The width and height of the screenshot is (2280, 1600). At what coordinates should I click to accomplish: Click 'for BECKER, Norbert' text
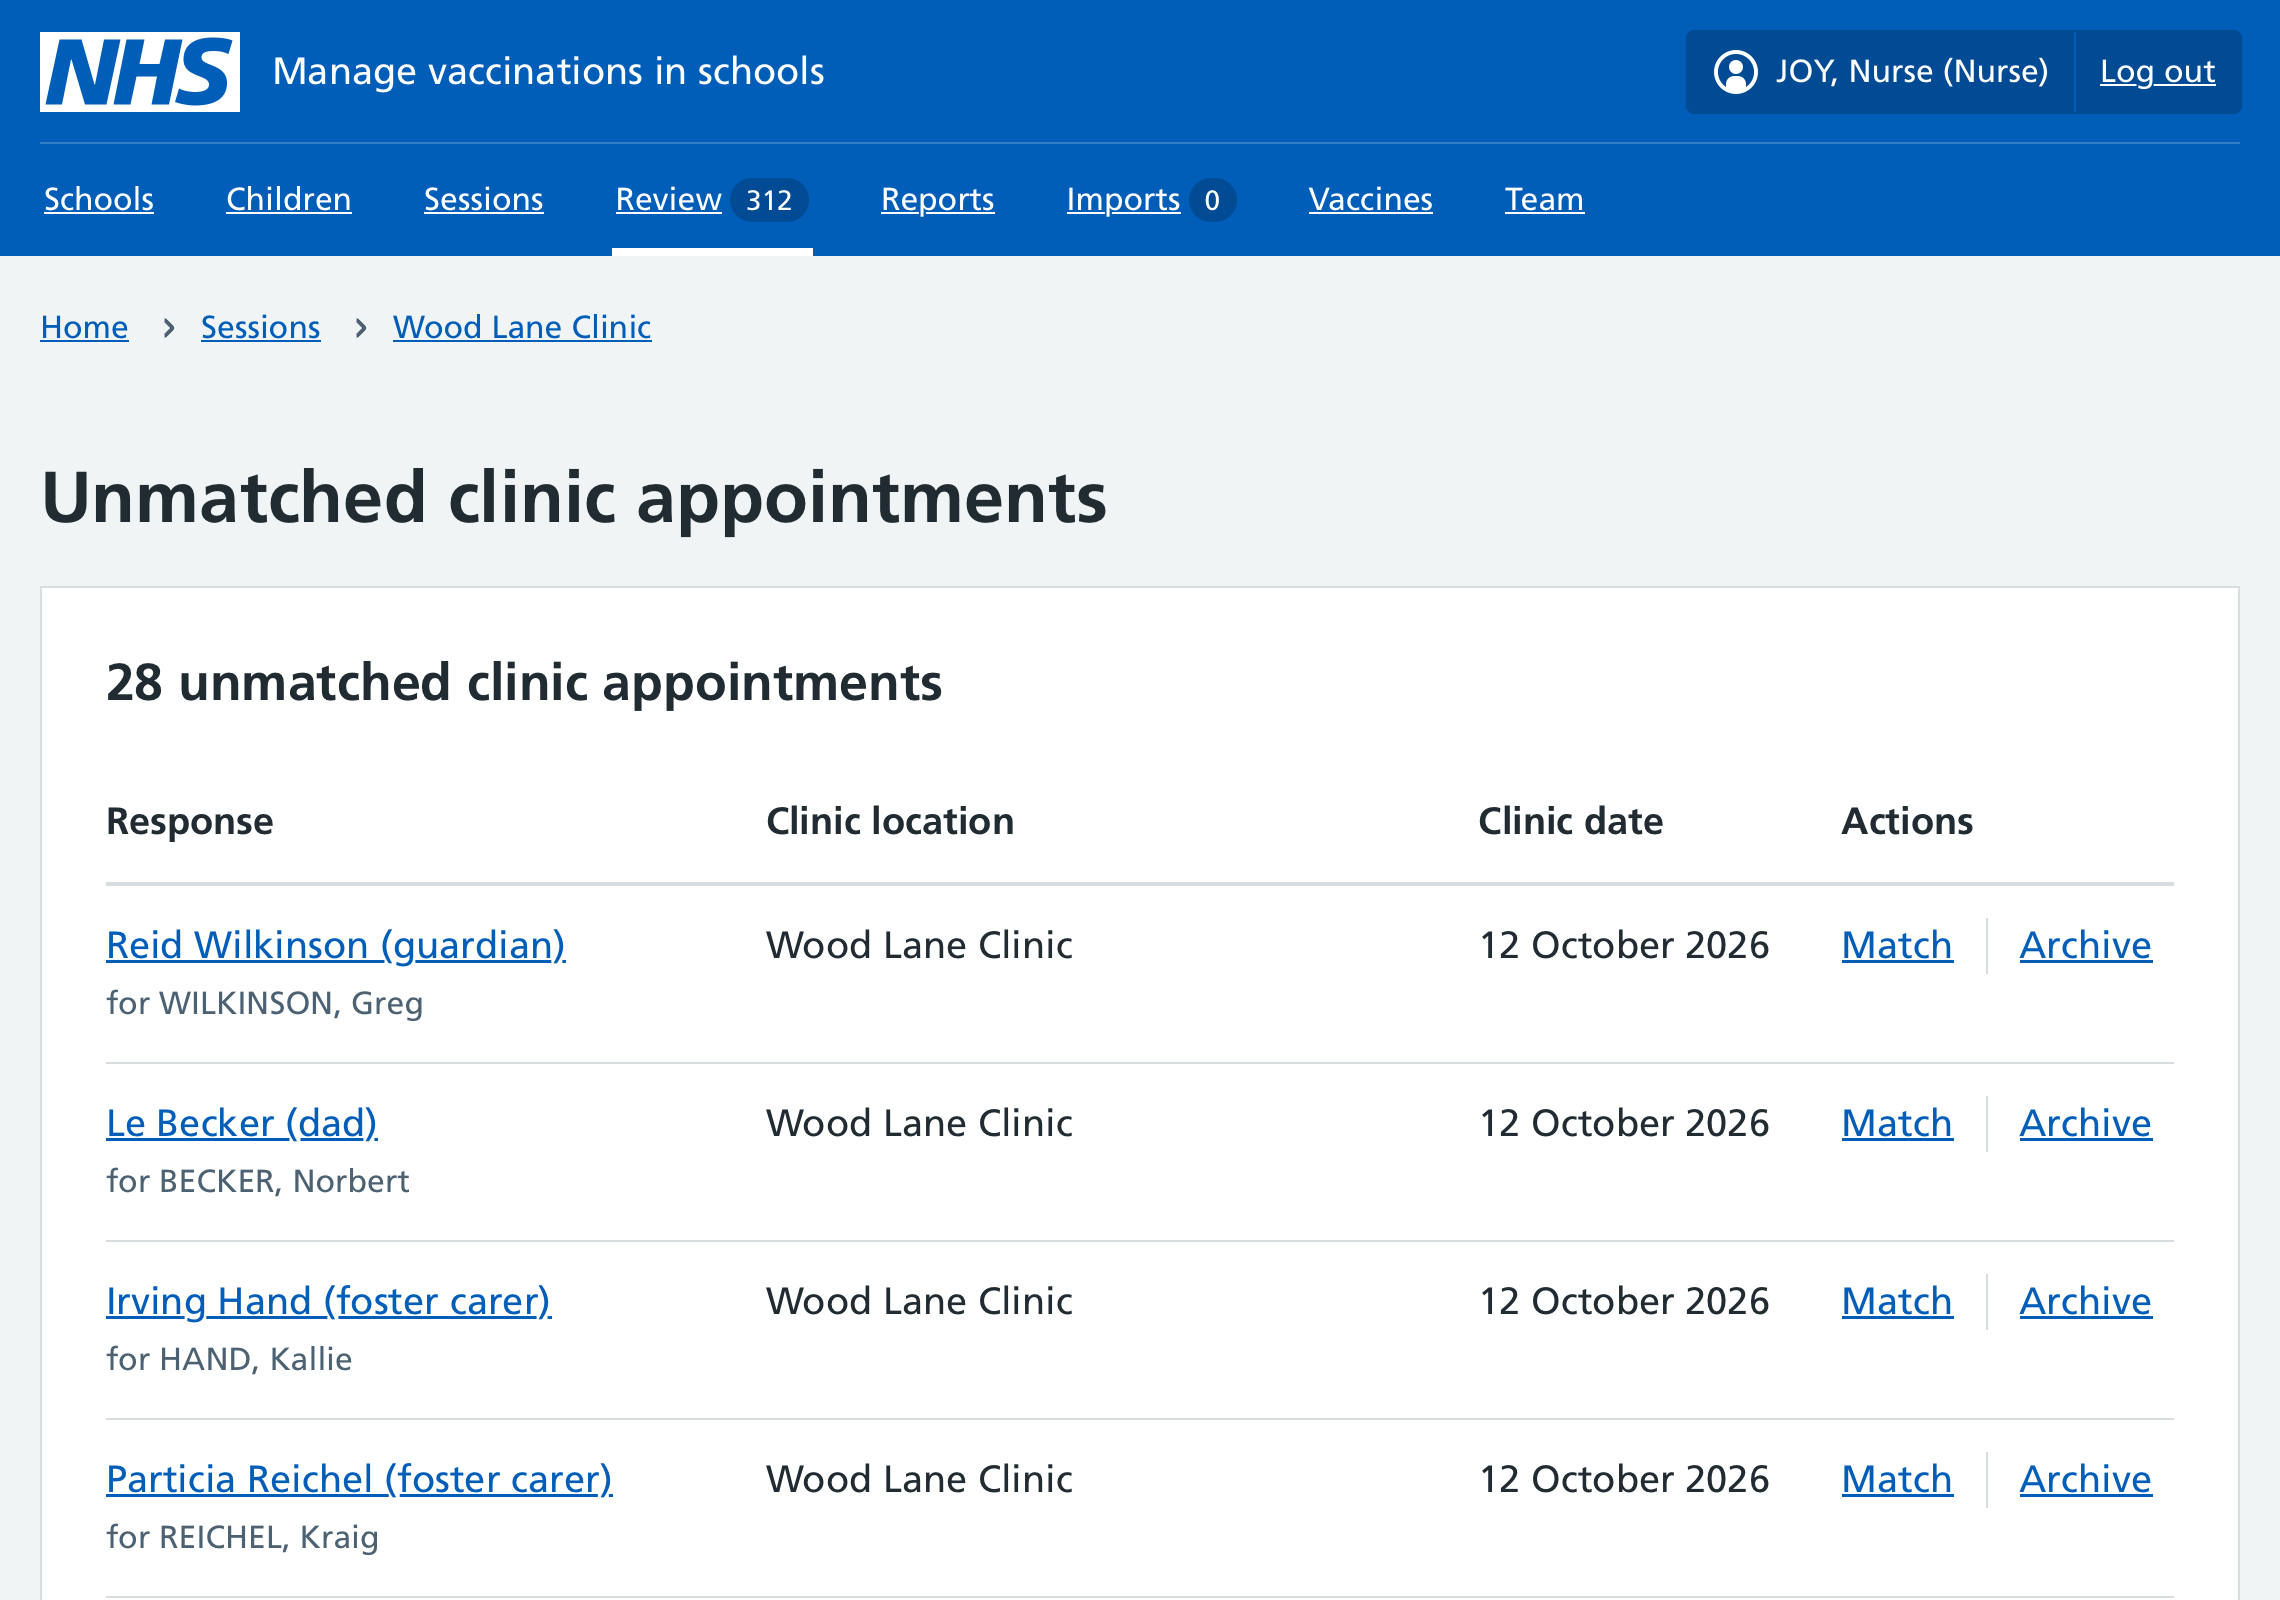click(258, 1181)
